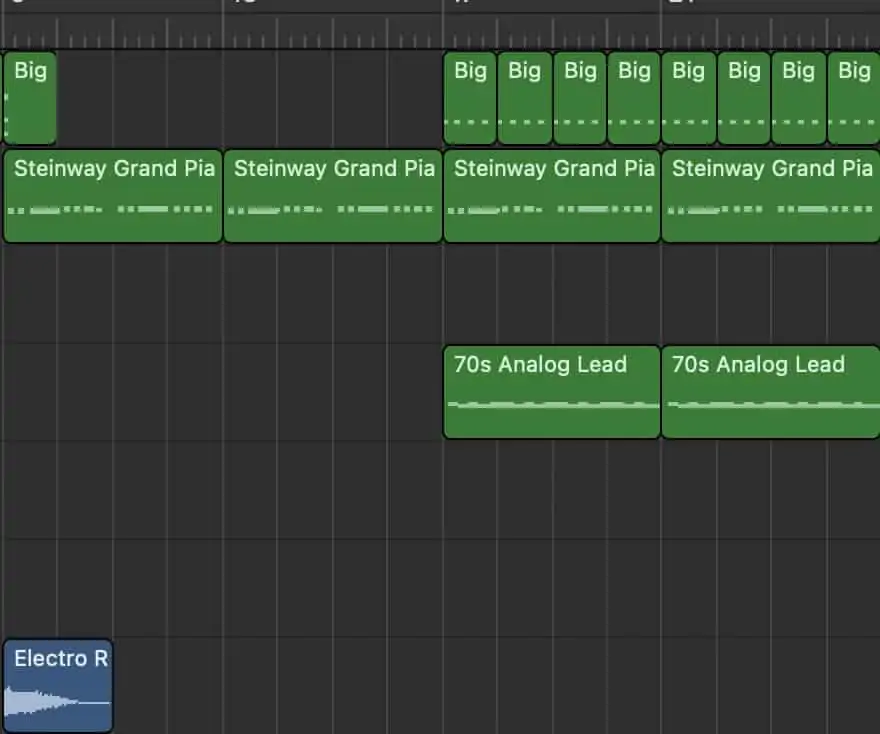Select the lone Big region above Electro R
The width and height of the screenshot is (880, 734).
click(30, 98)
